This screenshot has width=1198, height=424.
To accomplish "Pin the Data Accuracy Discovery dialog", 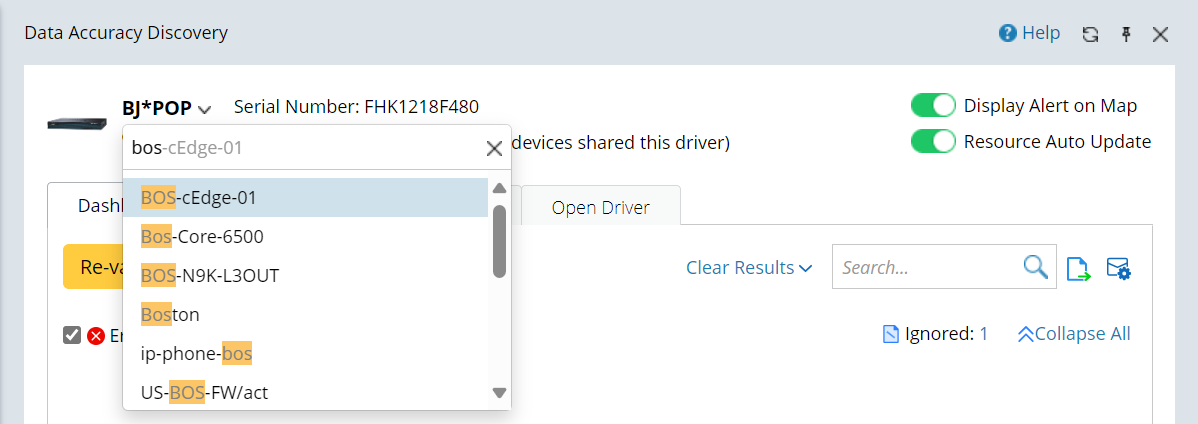I will [1126, 34].
